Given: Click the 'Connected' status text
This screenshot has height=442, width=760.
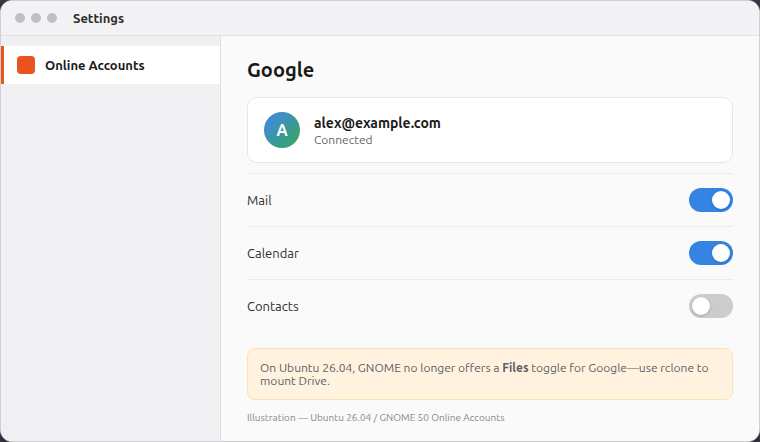Looking at the screenshot, I should (343, 140).
